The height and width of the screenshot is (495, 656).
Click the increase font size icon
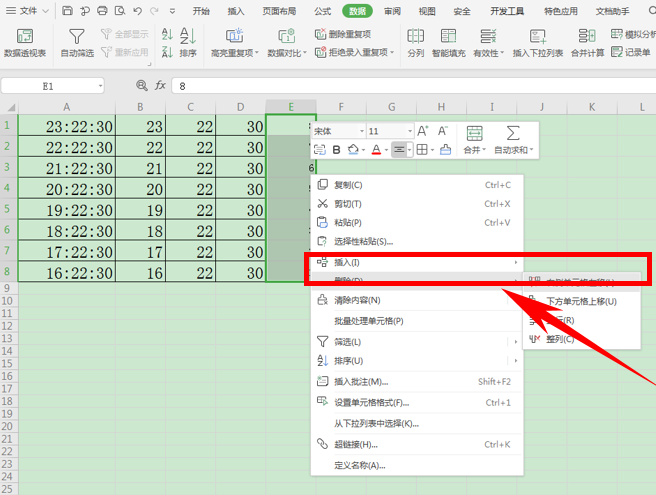(422, 131)
